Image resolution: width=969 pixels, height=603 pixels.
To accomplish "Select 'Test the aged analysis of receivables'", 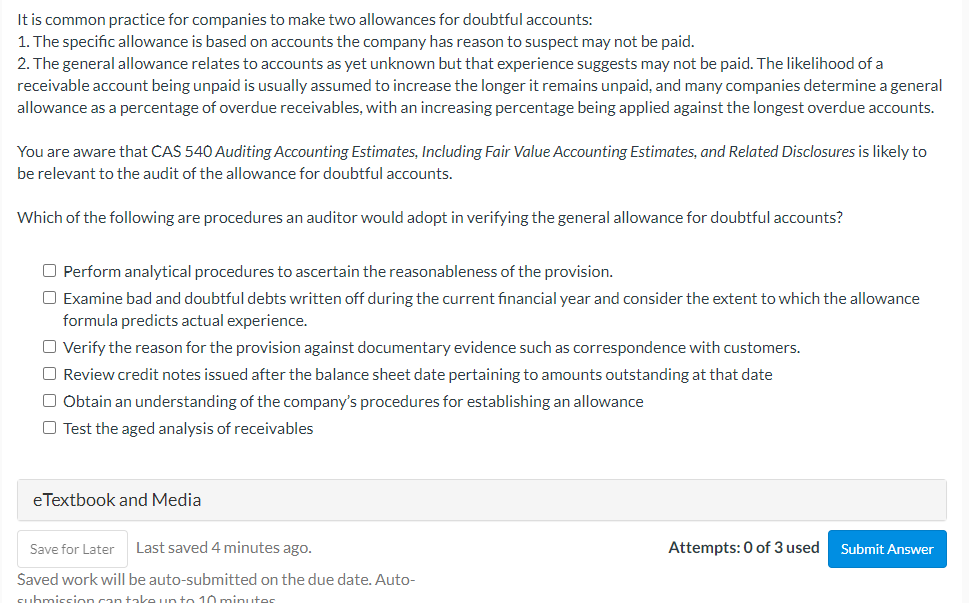I will [49, 426].
